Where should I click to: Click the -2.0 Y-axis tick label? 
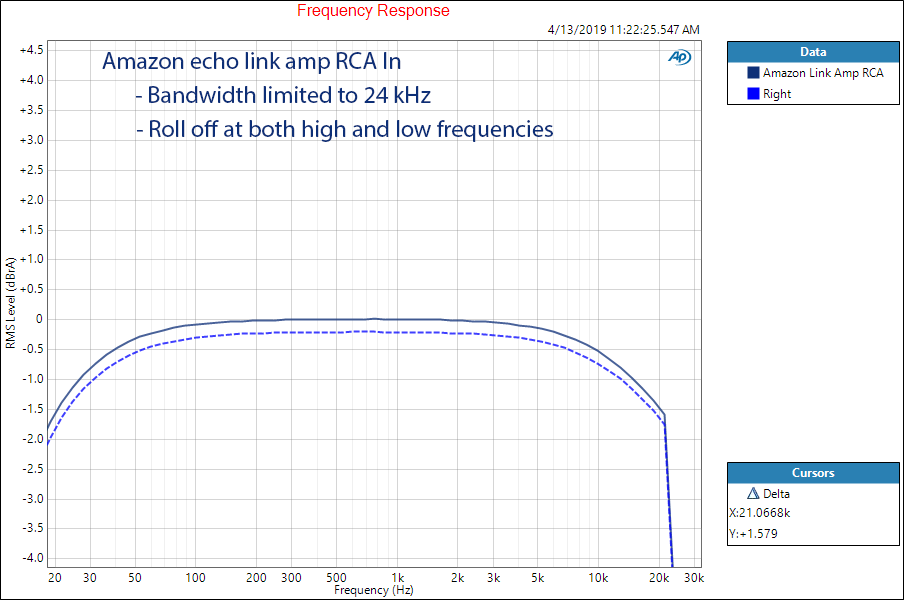[32, 439]
